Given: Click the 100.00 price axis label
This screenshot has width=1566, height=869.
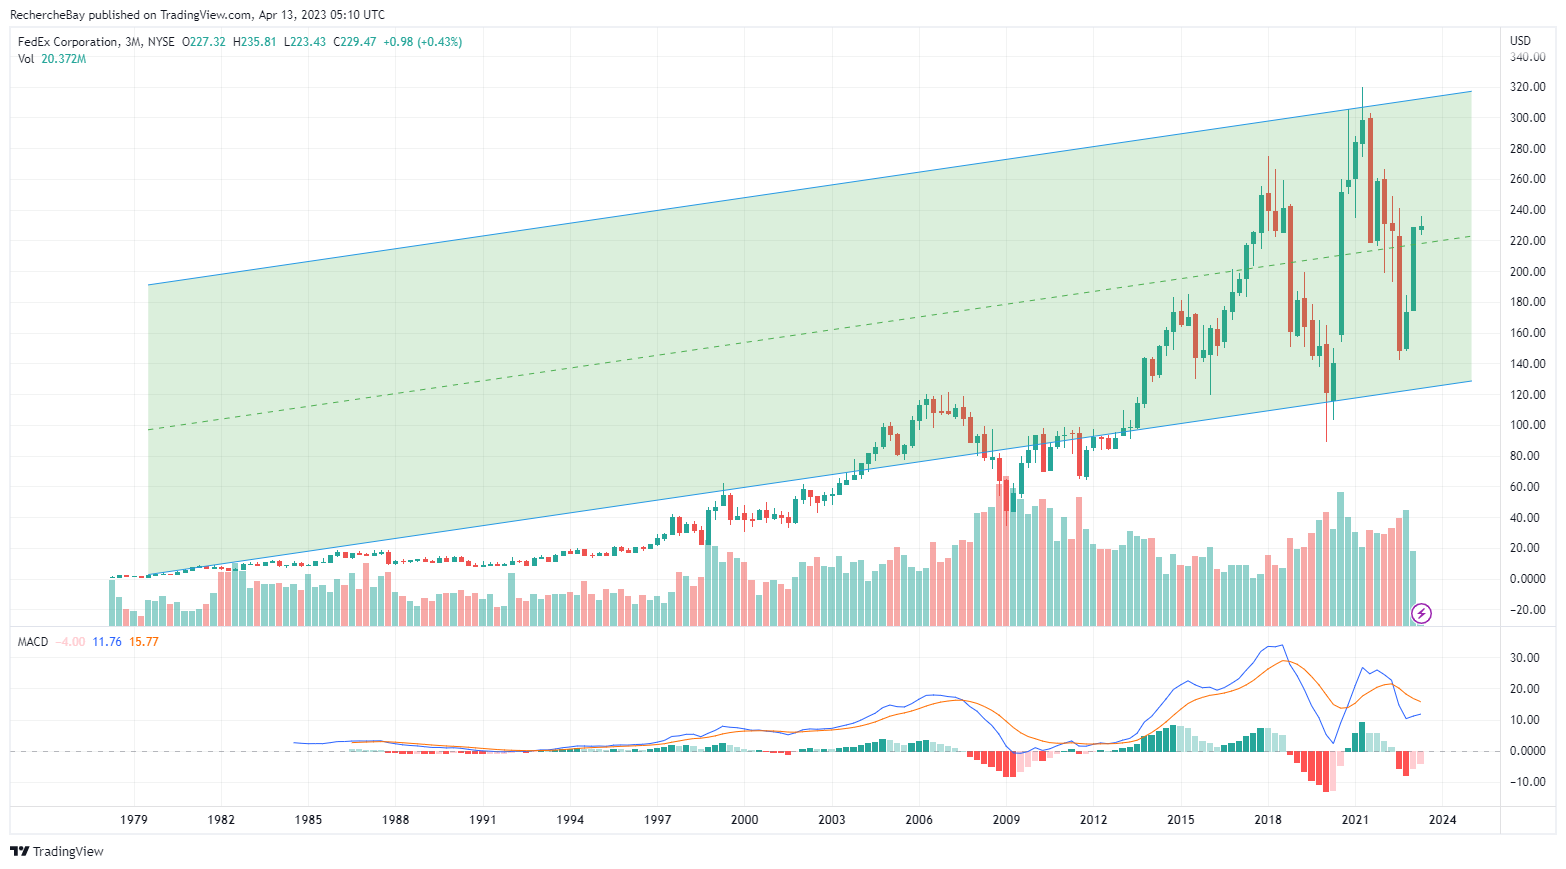Looking at the screenshot, I should point(1528,425).
